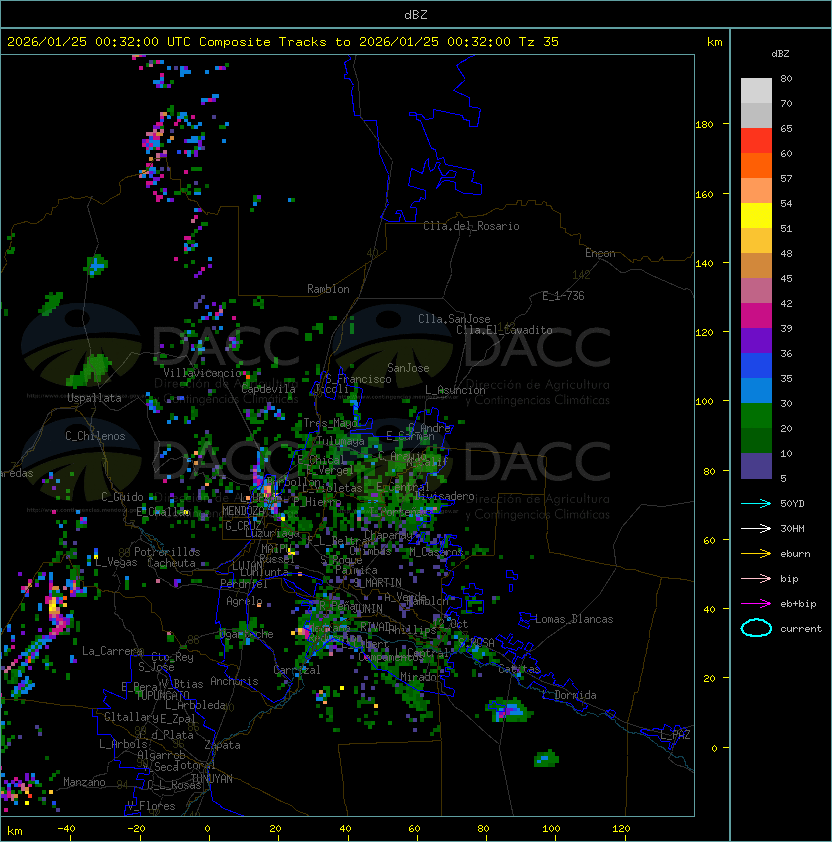The width and height of the screenshot is (832, 842).
Task: Click the Lomas_Blancas label
Action: pos(574,619)
